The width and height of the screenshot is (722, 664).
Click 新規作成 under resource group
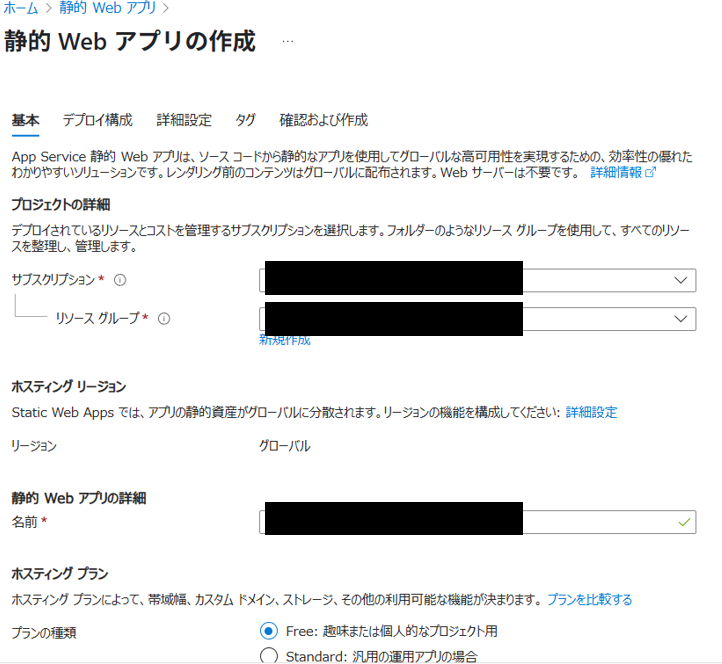(285, 341)
